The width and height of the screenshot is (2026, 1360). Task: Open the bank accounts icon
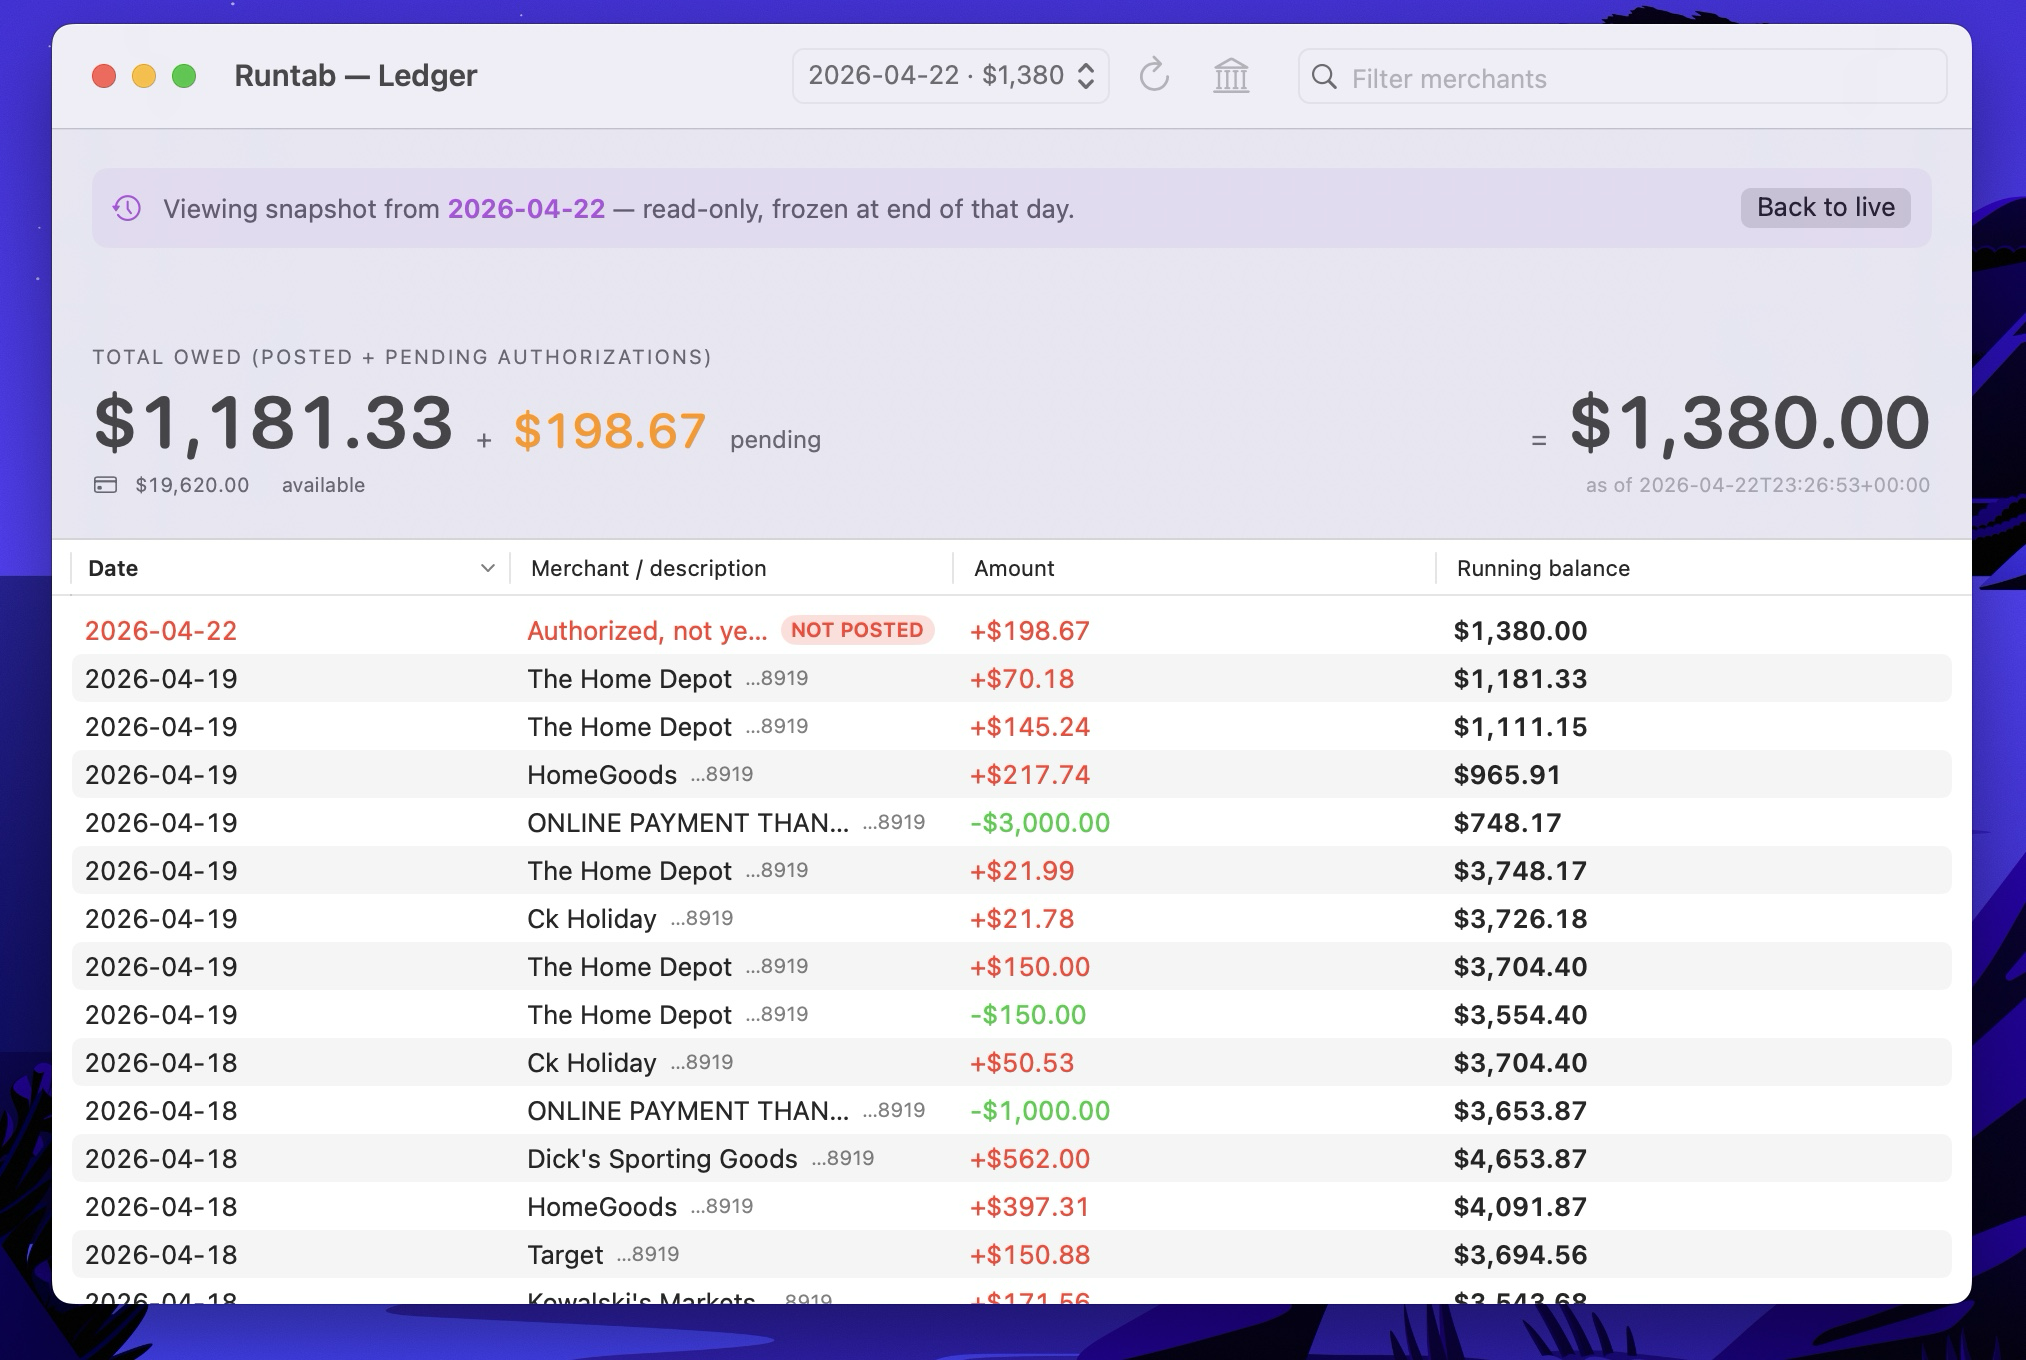click(x=1231, y=76)
